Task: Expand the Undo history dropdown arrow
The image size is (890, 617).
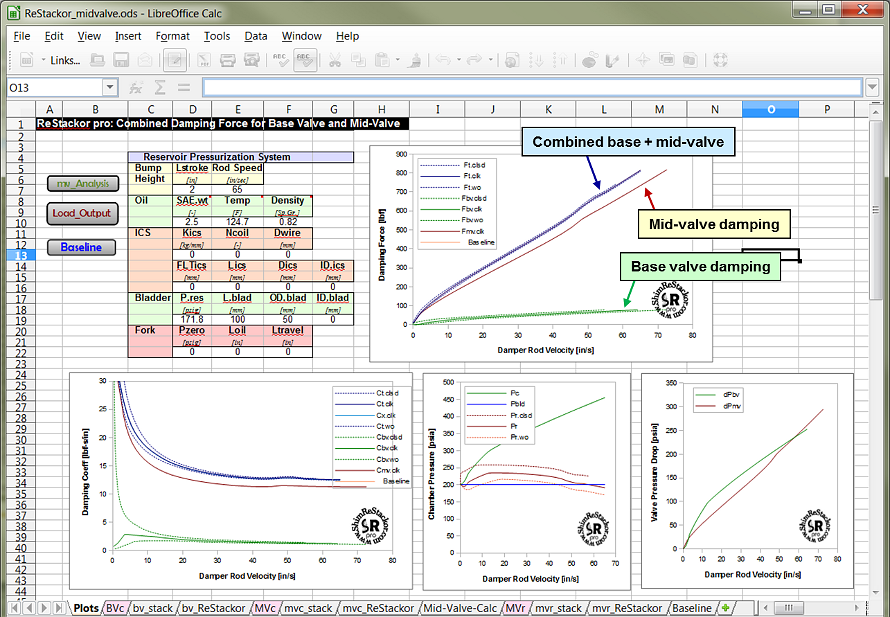Action: tap(459, 60)
